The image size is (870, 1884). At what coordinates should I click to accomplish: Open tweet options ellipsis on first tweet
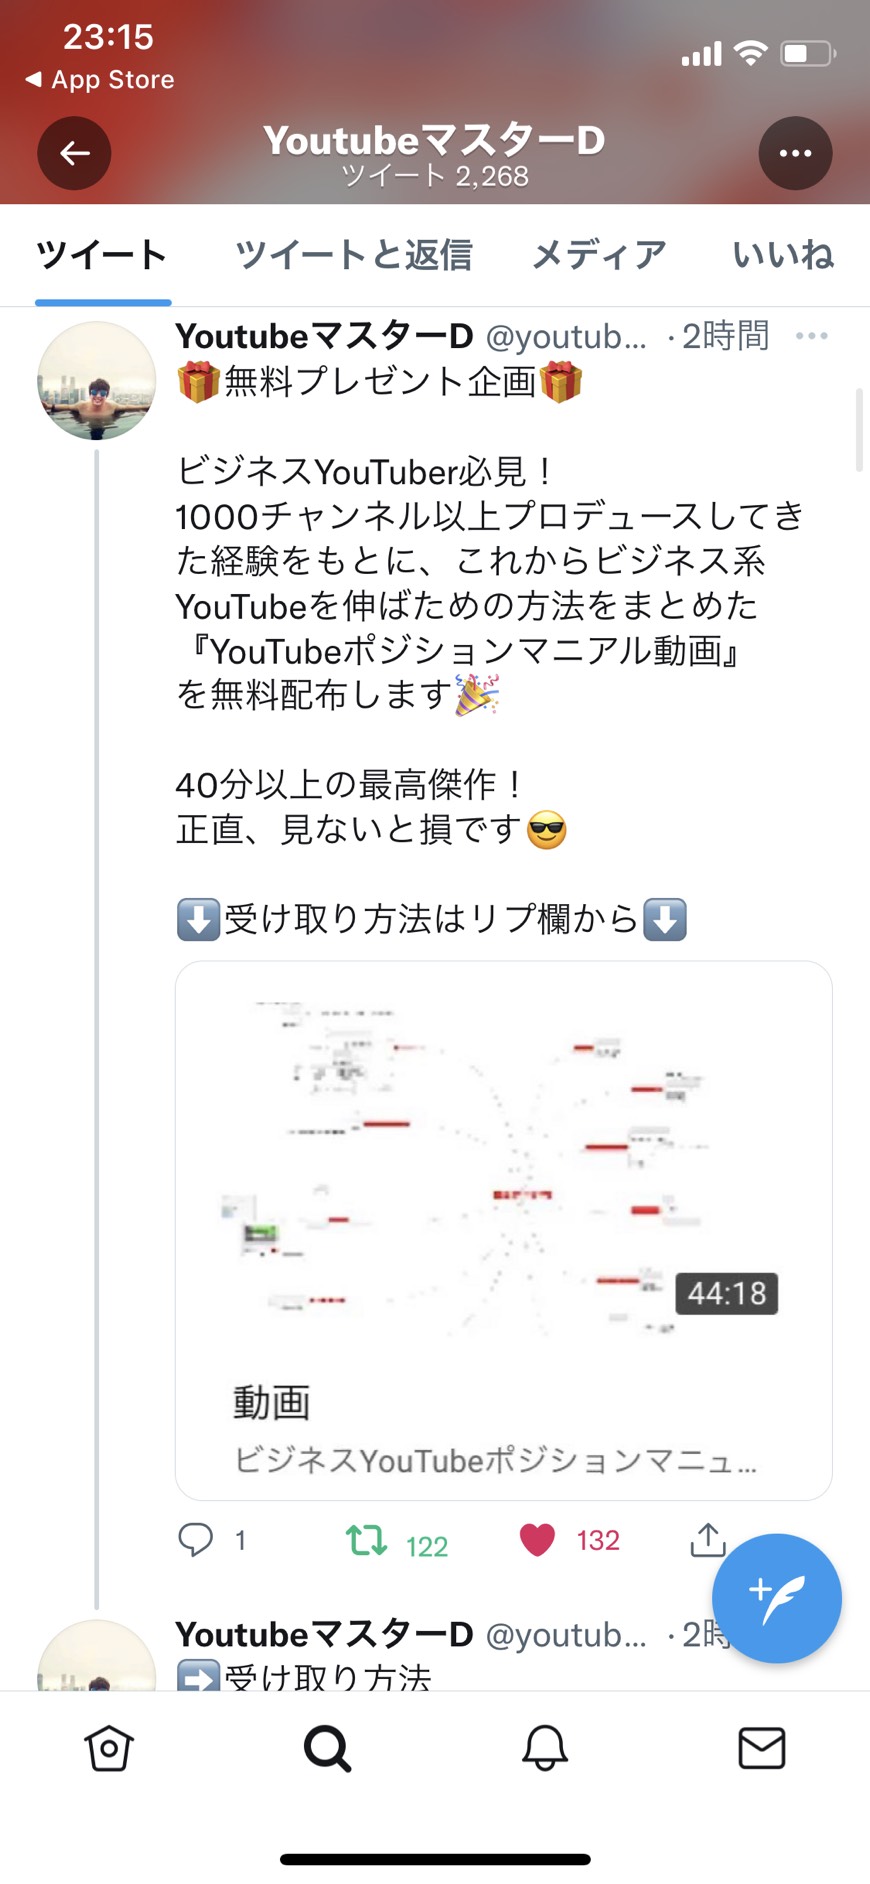tap(811, 336)
